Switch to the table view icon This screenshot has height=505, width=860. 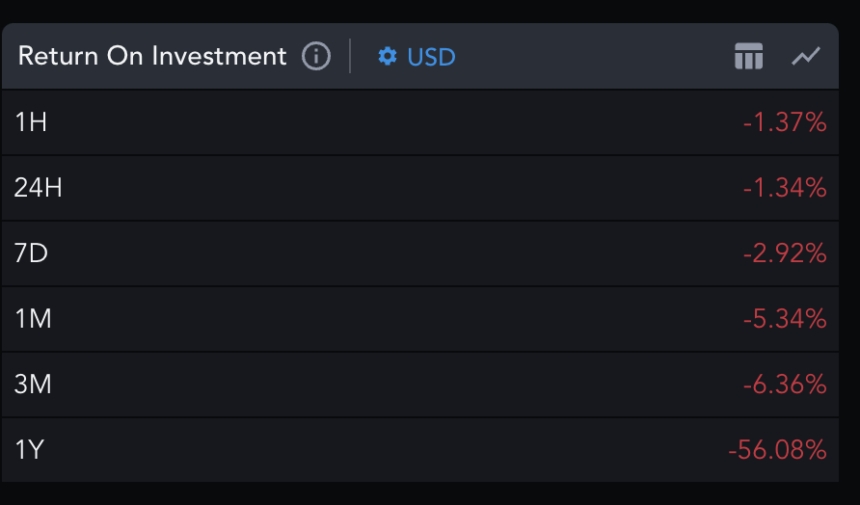point(749,57)
